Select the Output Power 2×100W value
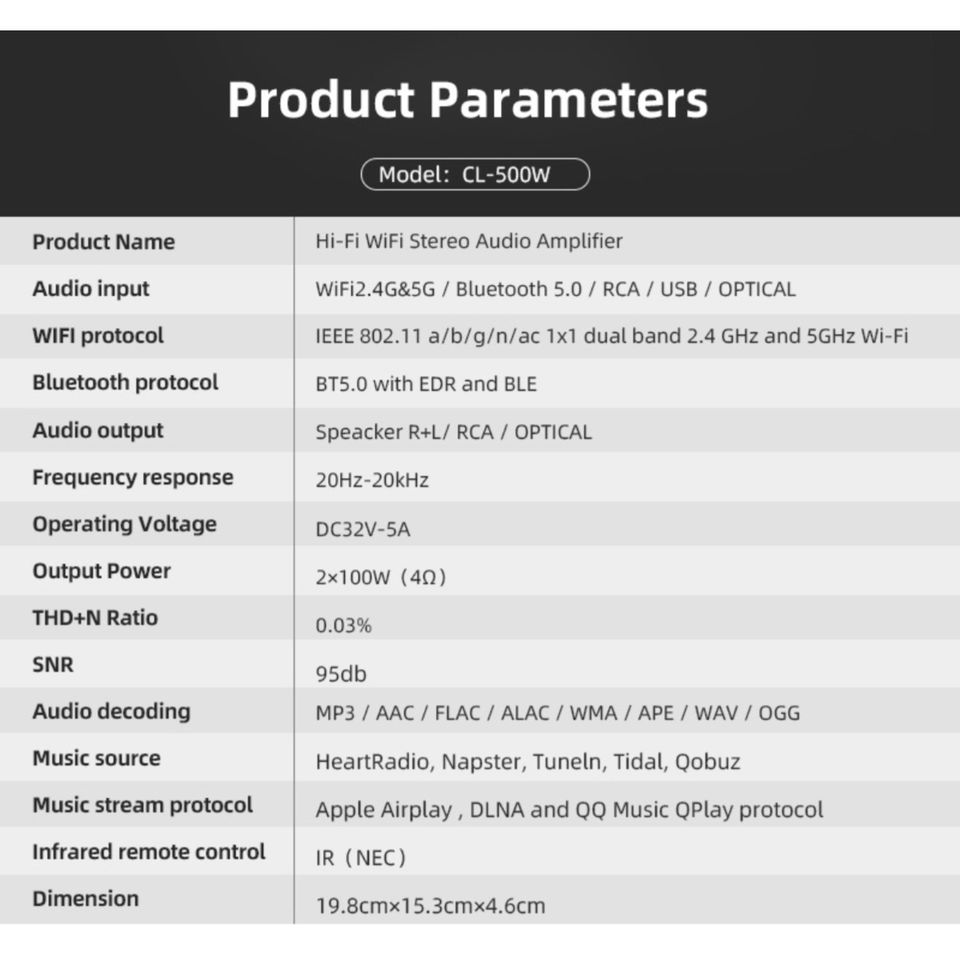 381,578
